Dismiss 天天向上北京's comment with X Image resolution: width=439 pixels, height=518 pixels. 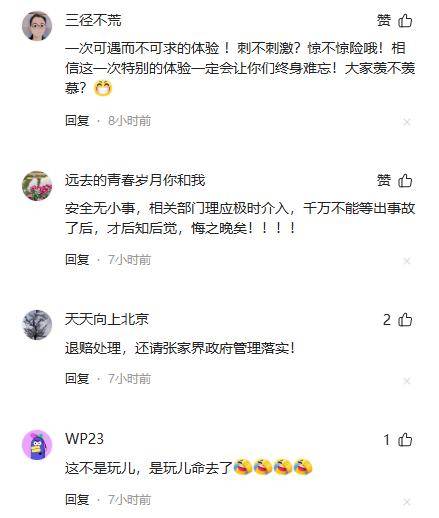click(x=406, y=381)
